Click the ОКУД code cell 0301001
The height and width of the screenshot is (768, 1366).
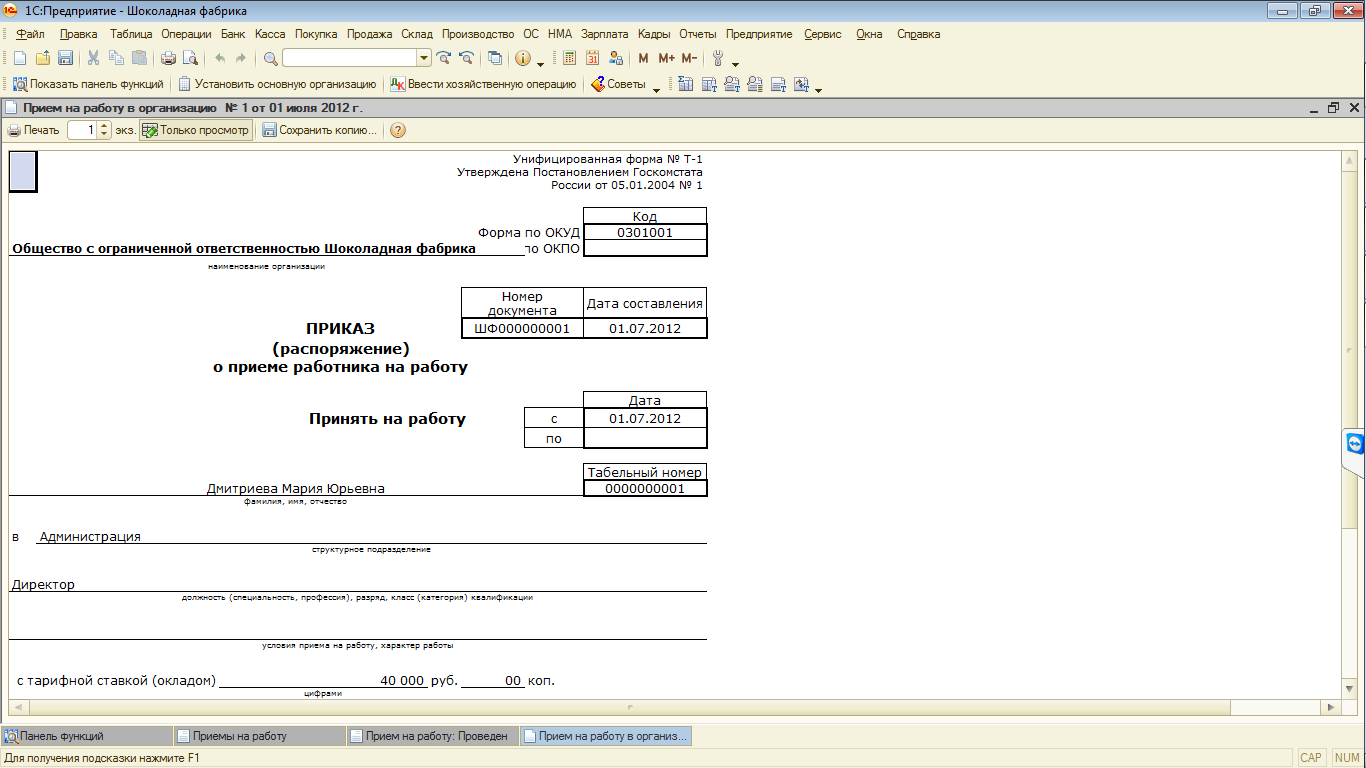click(645, 232)
